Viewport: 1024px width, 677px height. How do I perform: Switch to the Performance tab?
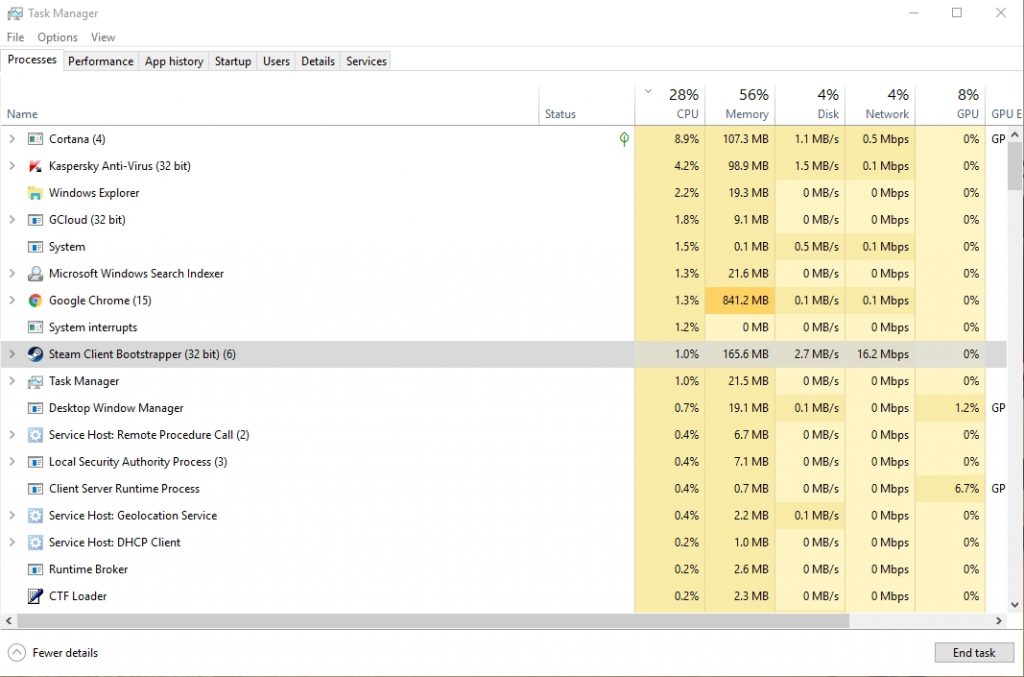tap(101, 61)
